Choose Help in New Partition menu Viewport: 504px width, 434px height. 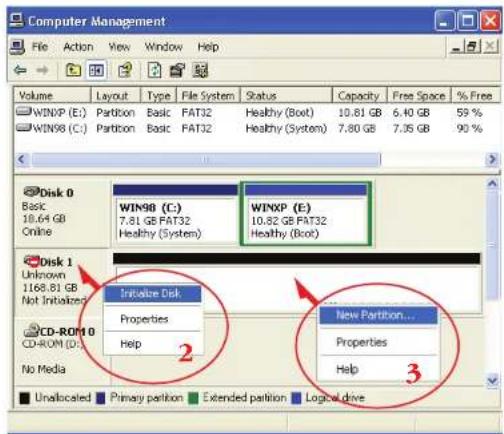pos(378,369)
